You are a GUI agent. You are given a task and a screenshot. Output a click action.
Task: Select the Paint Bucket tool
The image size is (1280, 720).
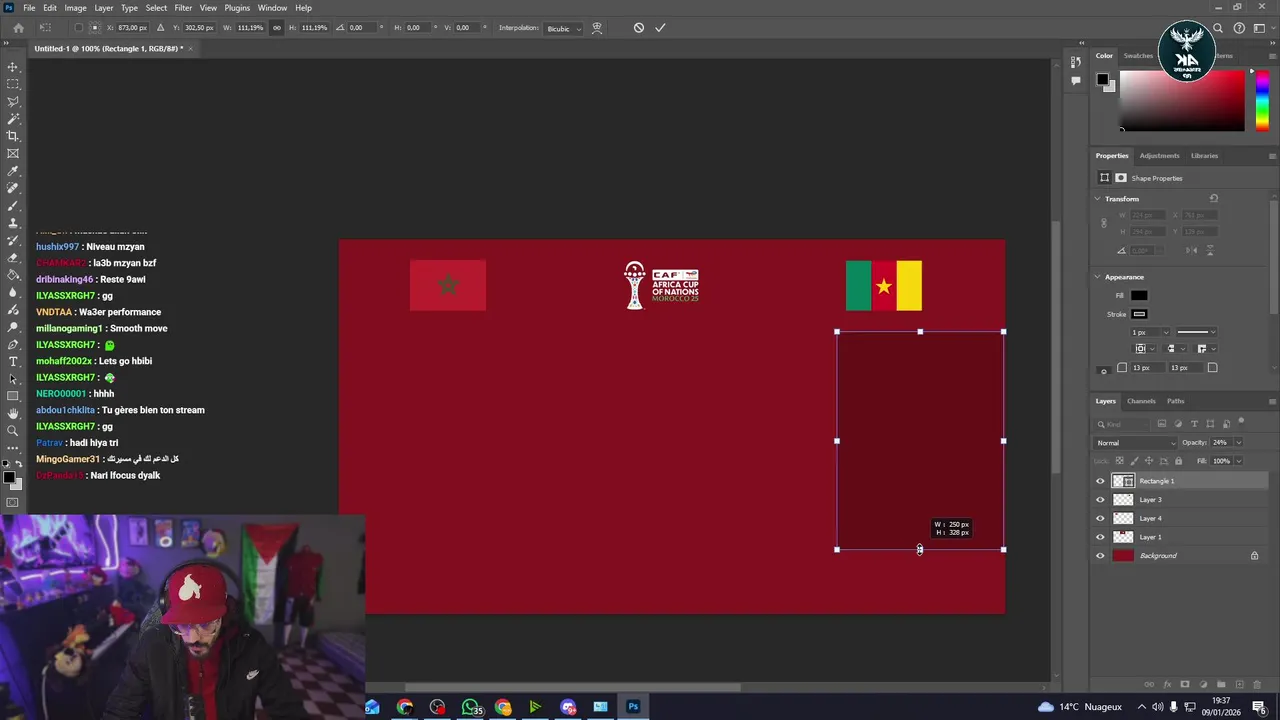[x=13, y=275]
